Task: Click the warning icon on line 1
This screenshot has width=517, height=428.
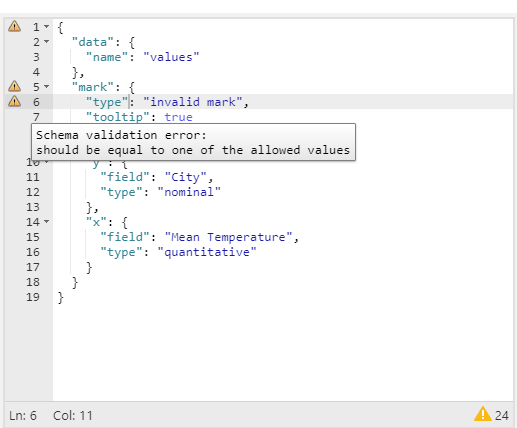Action: tap(14, 26)
